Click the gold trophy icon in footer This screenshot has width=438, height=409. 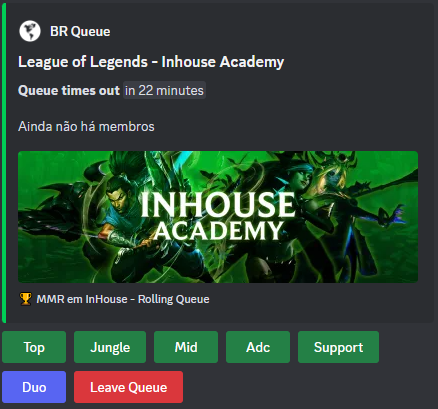[25, 299]
